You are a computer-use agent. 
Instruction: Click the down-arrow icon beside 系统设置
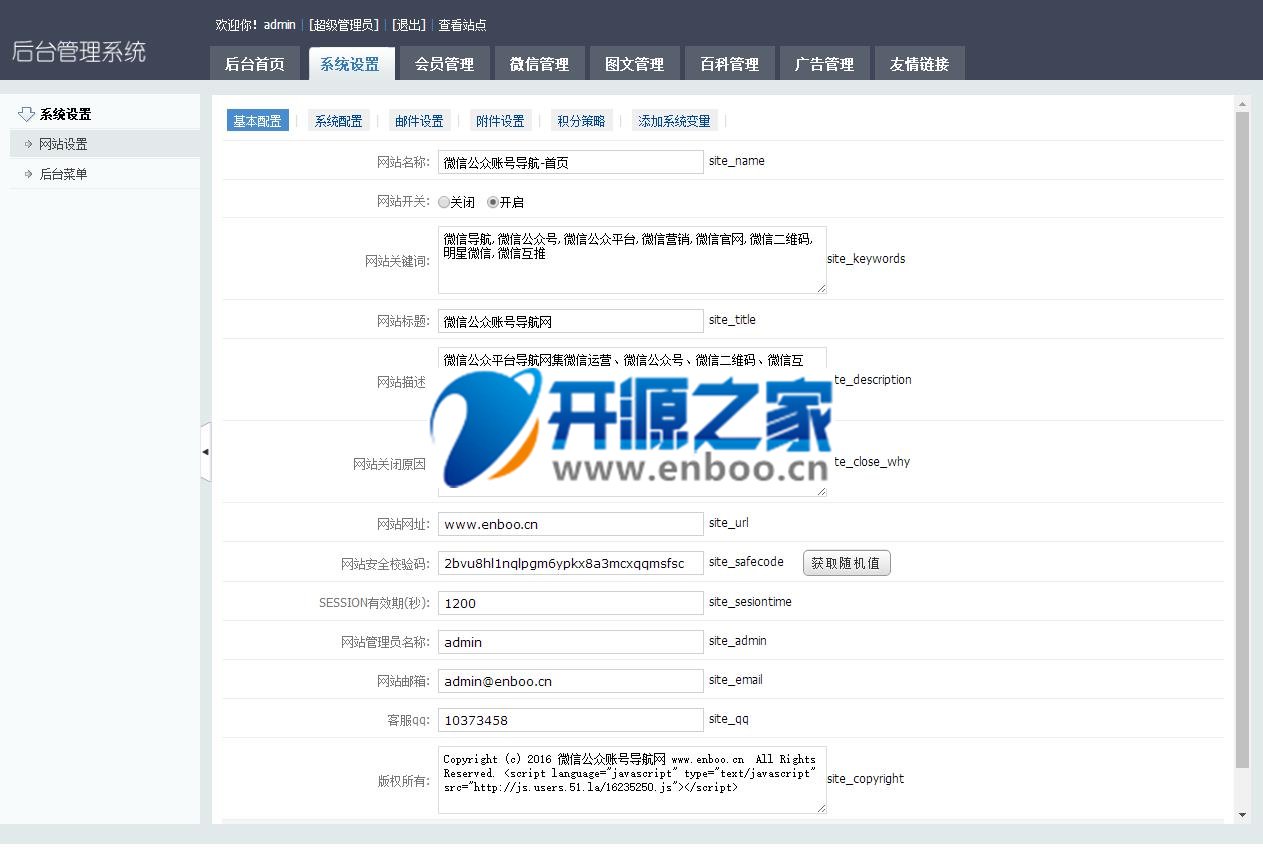click(27, 113)
